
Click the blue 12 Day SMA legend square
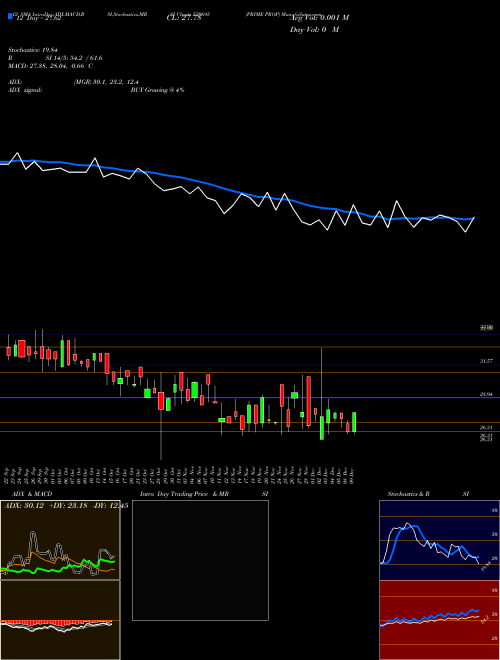11,16
